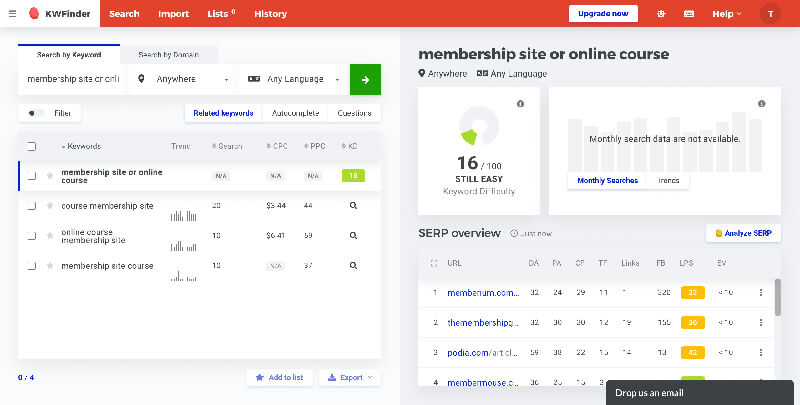800x405 pixels.
Task: Star the keyword membership site or online course
Action: (x=49, y=176)
